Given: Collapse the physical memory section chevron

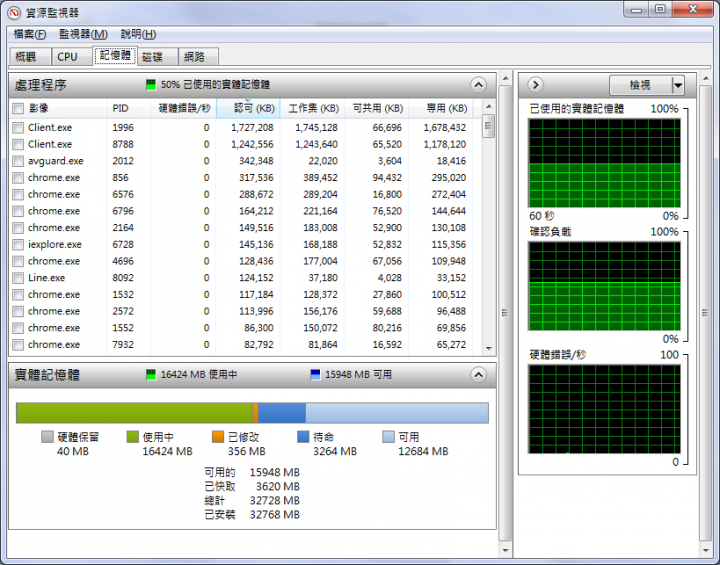Looking at the screenshot, I should (x=478, y=375).
